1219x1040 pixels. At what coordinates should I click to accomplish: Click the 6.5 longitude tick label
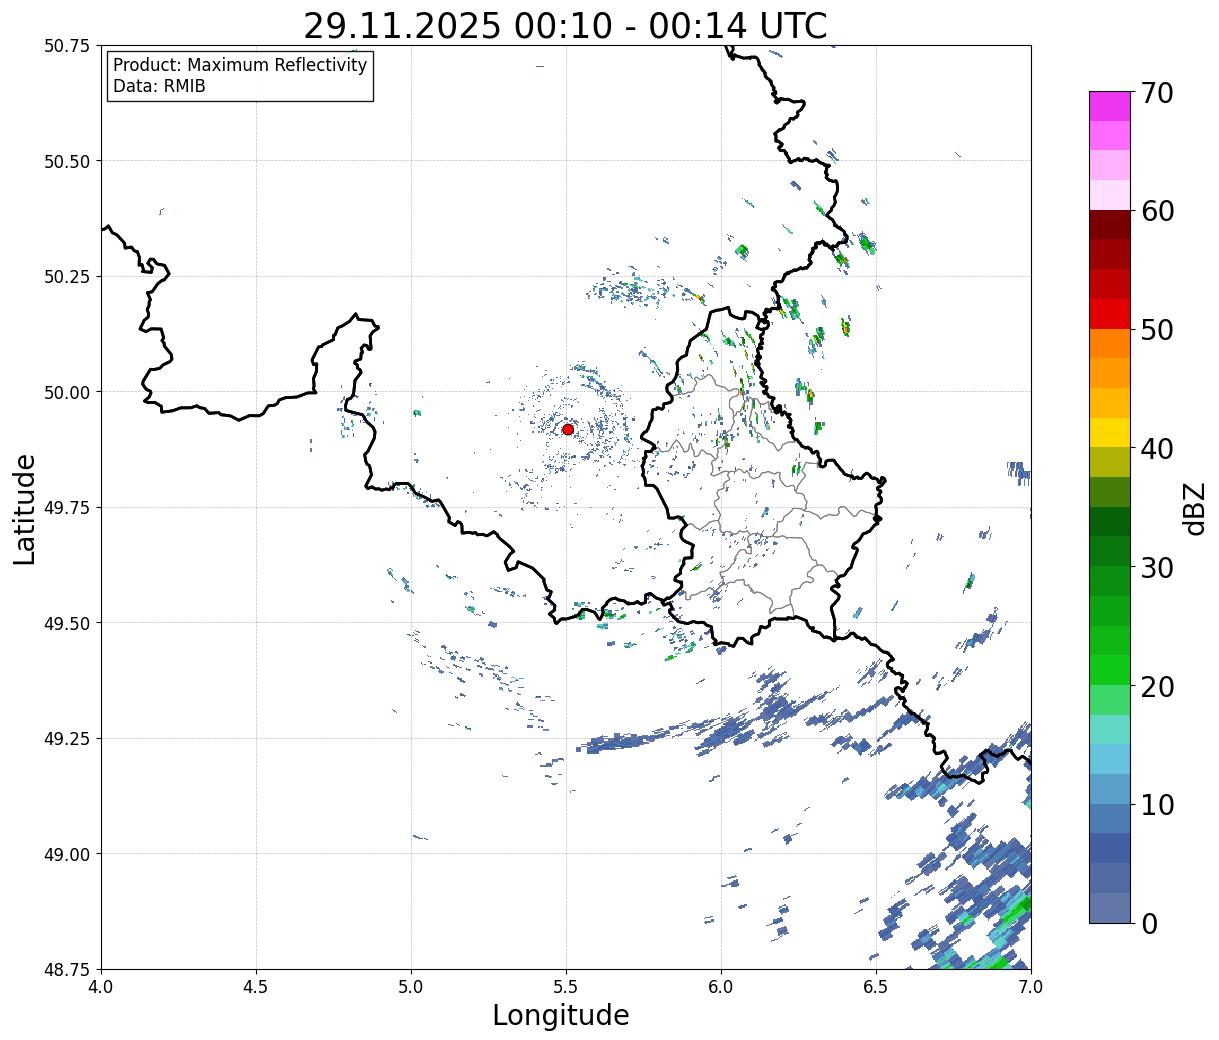(x=876, y=987)
